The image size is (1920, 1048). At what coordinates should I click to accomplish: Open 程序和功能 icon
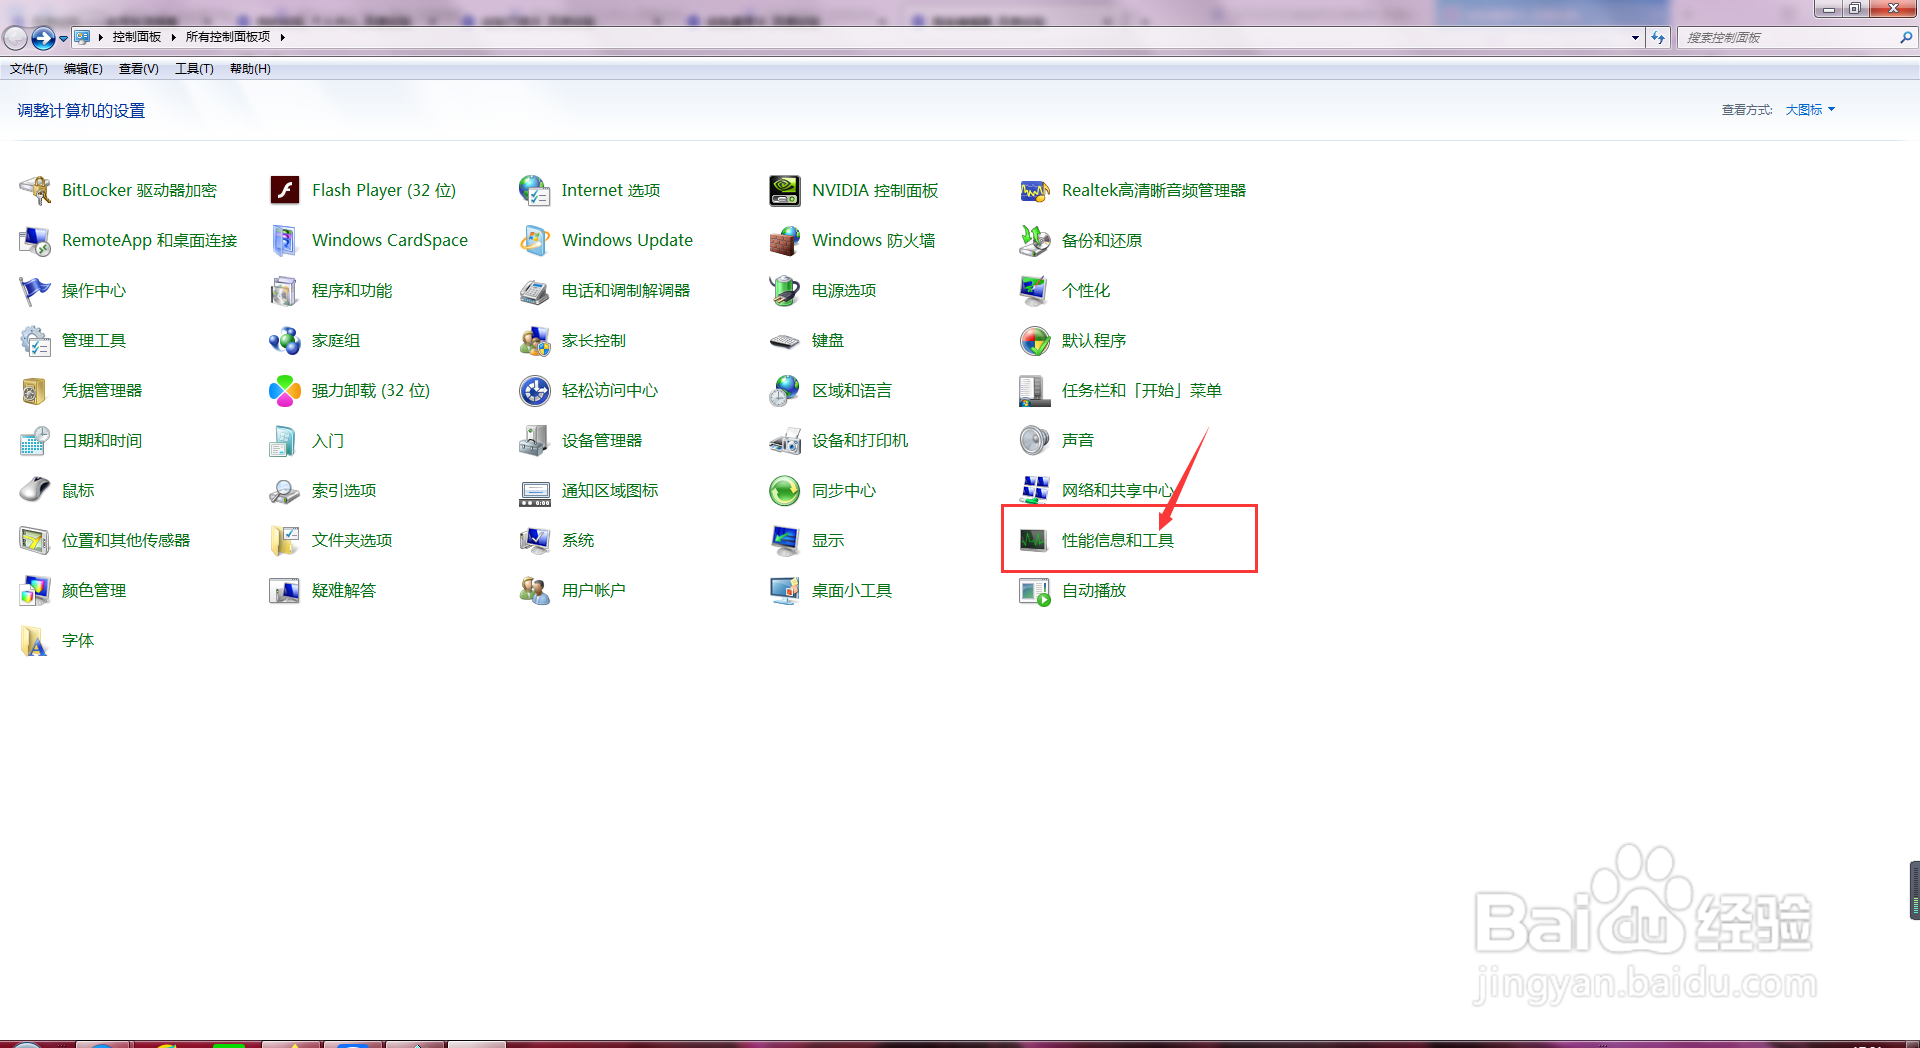pos(285,290)
